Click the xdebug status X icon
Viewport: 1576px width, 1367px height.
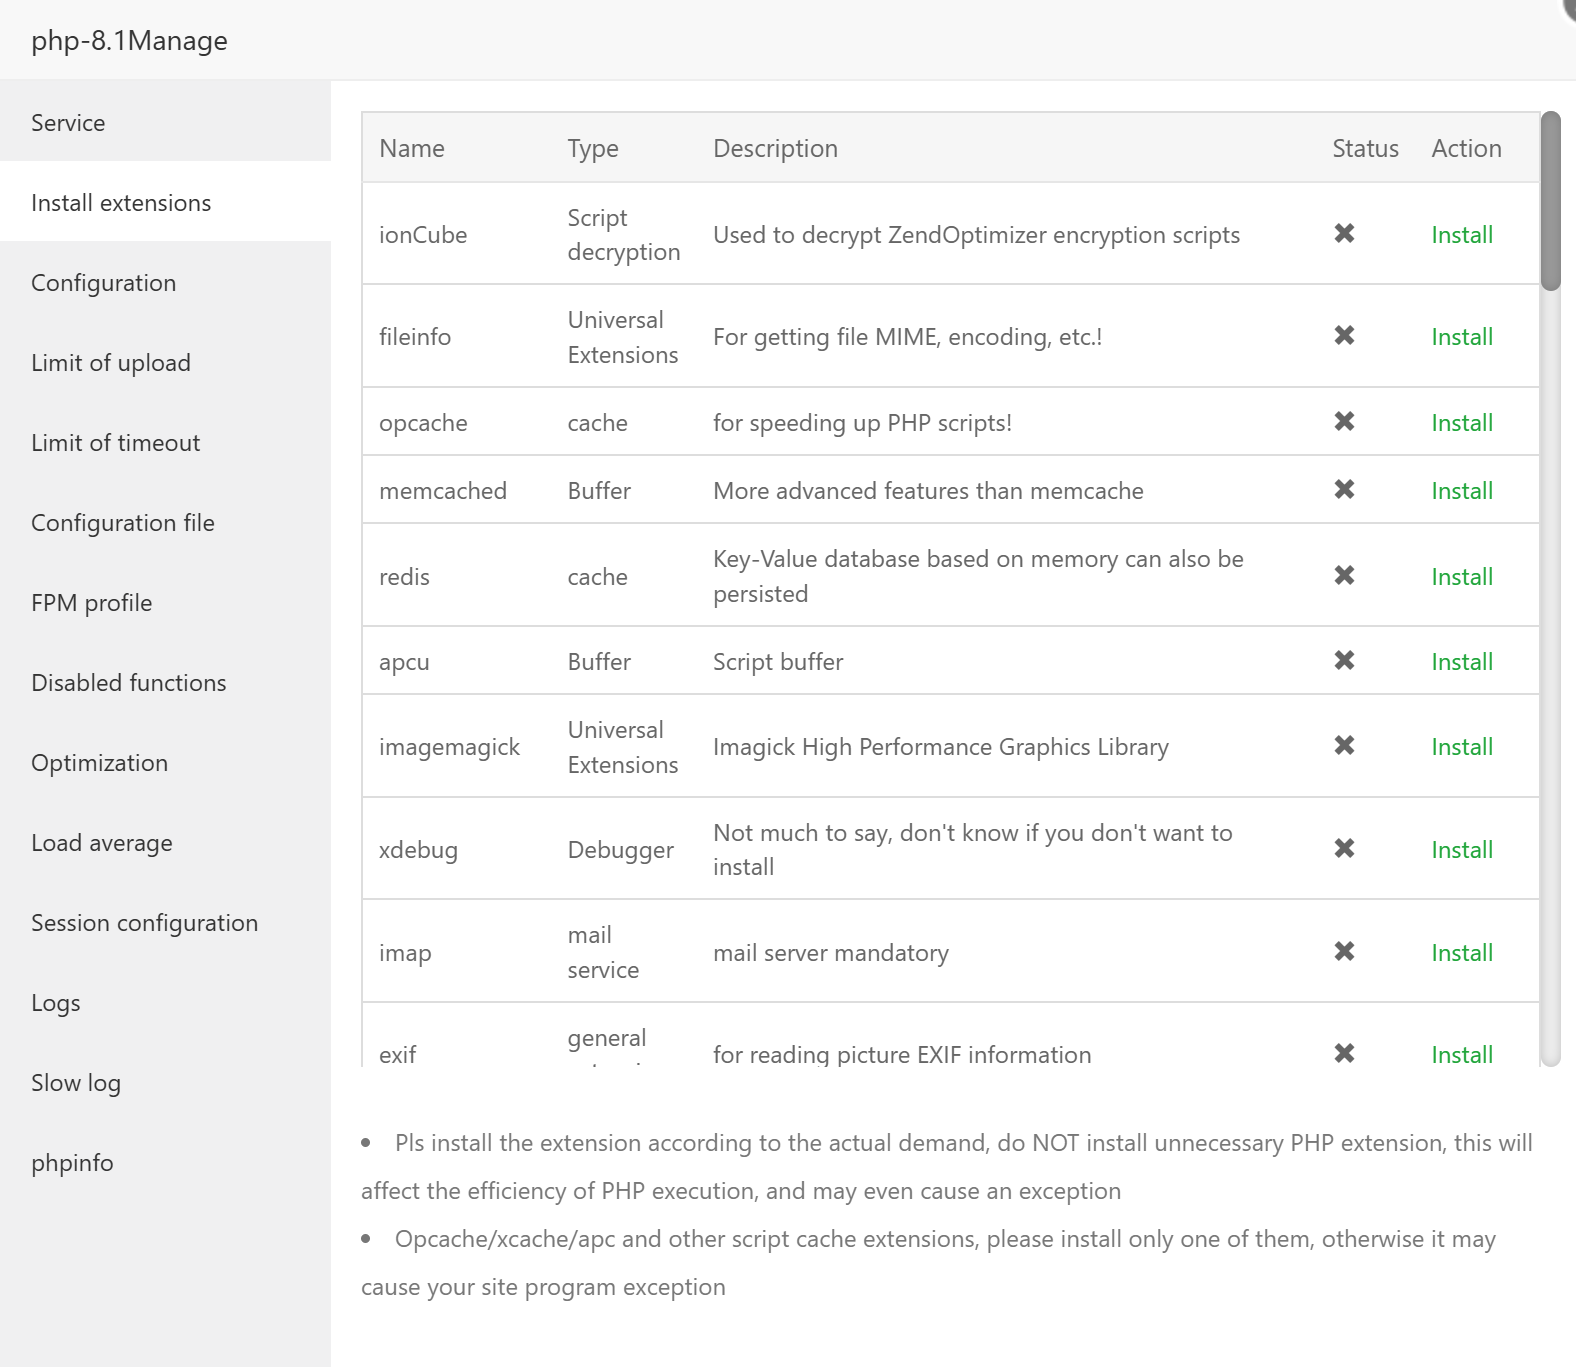1344,849
